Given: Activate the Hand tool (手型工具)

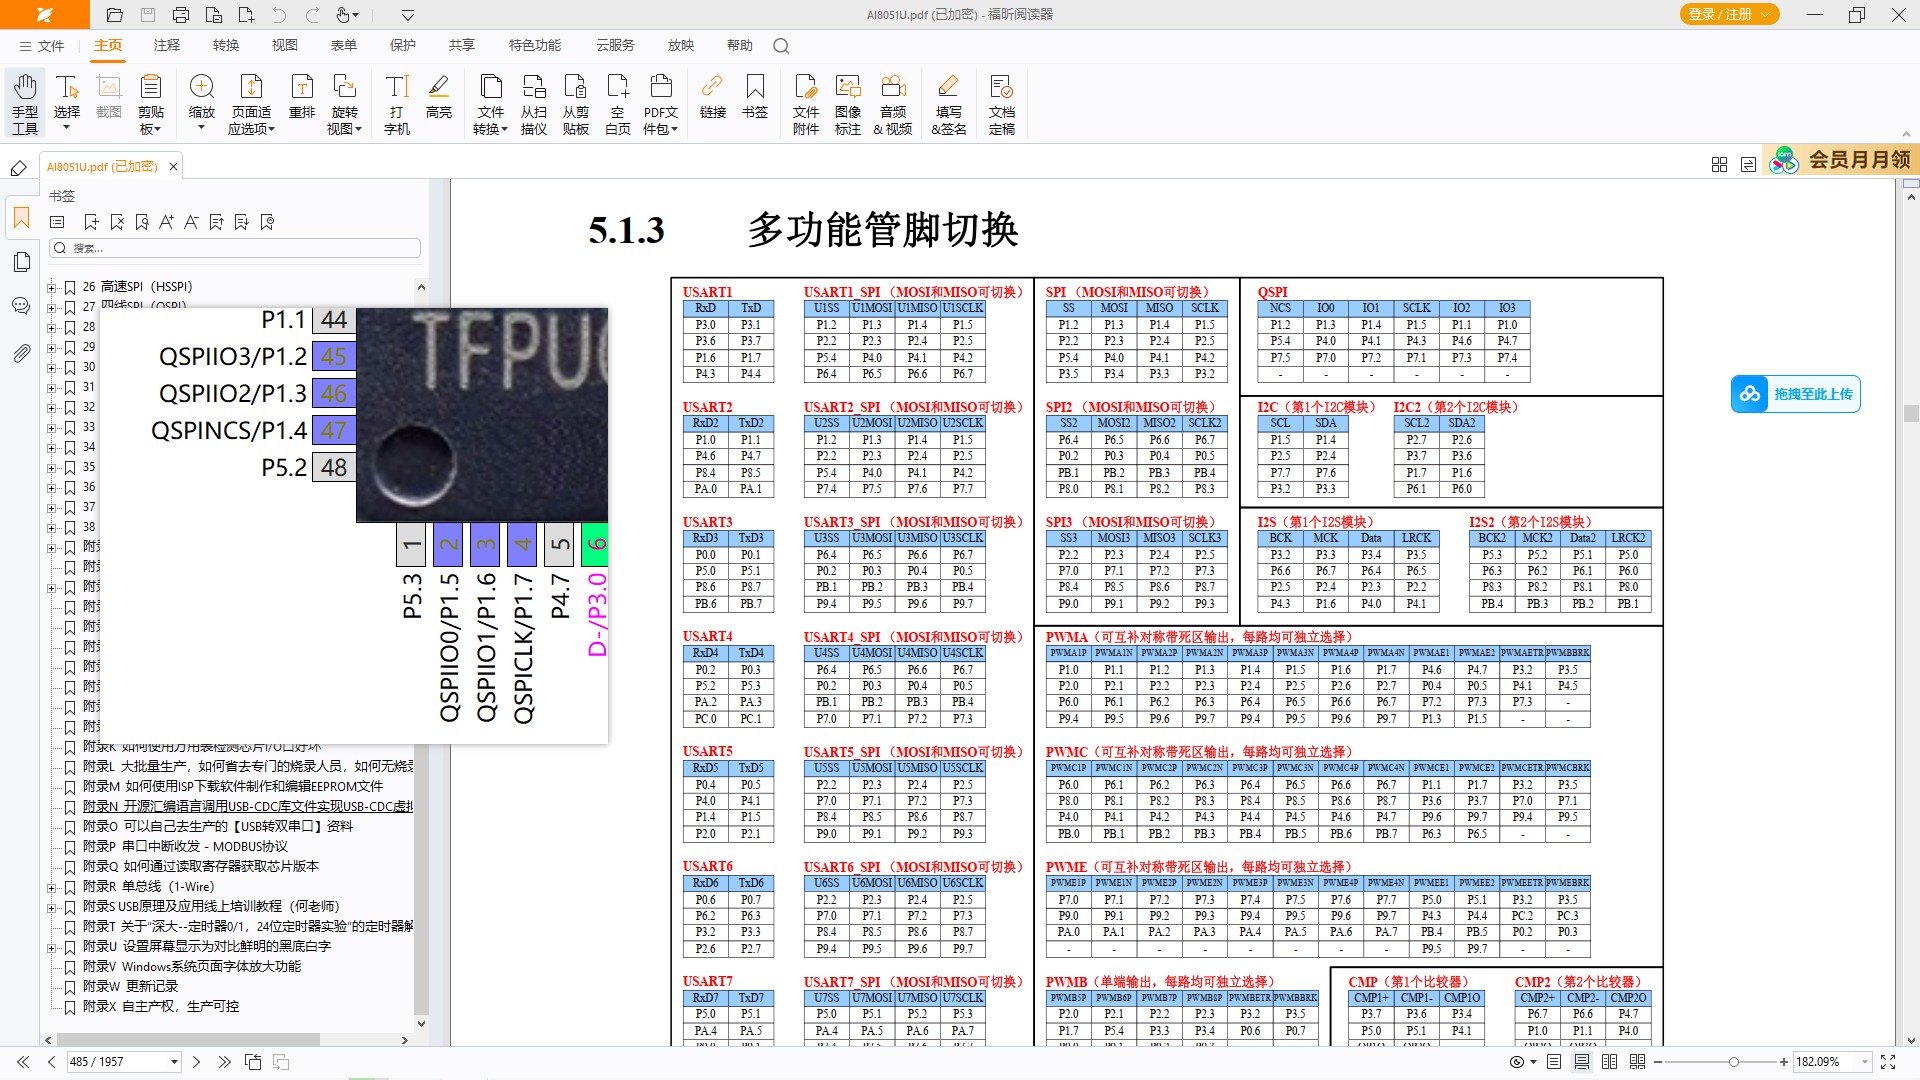Looking at the screenshot, I should [25, 103].
